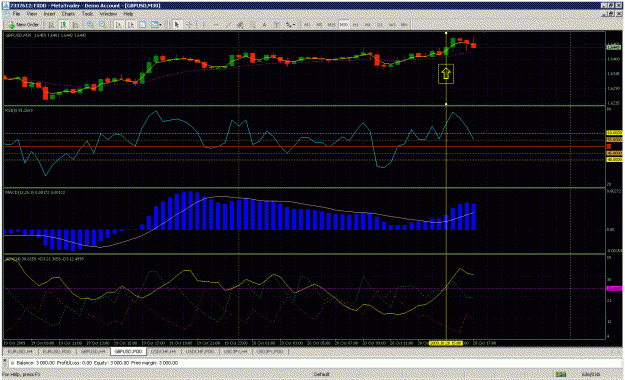625x380 pixels.
Task: Click the Default profile in status bar
Action: click(321, 374)
